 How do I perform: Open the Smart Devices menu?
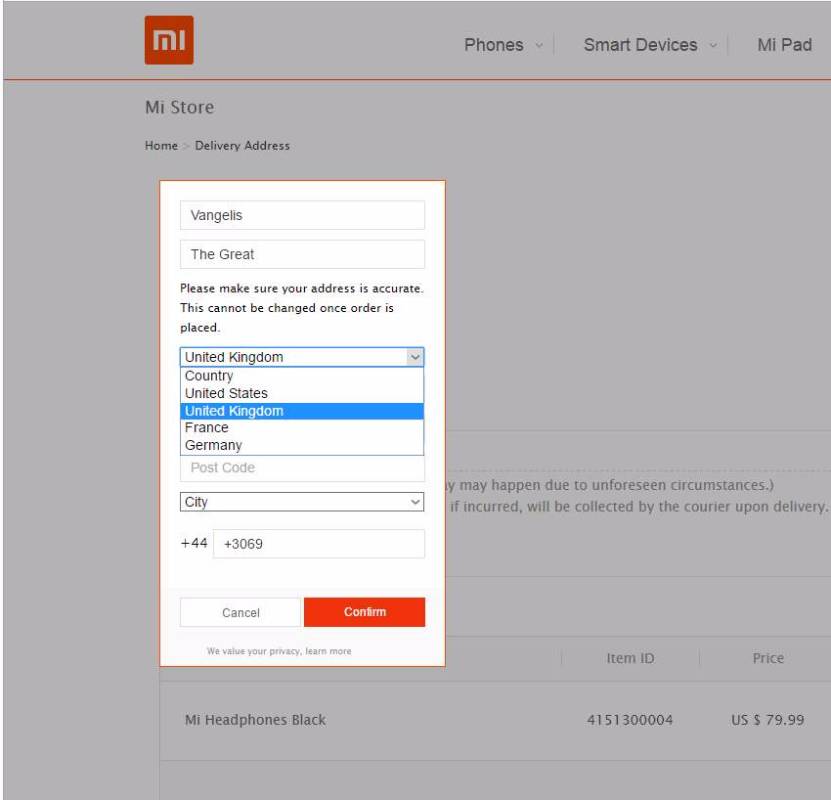(640, 45)
